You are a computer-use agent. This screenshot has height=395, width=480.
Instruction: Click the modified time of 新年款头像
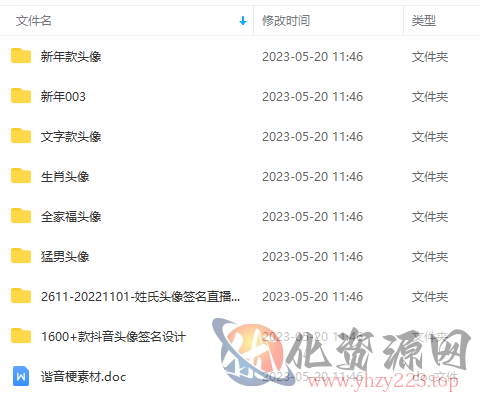coord(312,57)
